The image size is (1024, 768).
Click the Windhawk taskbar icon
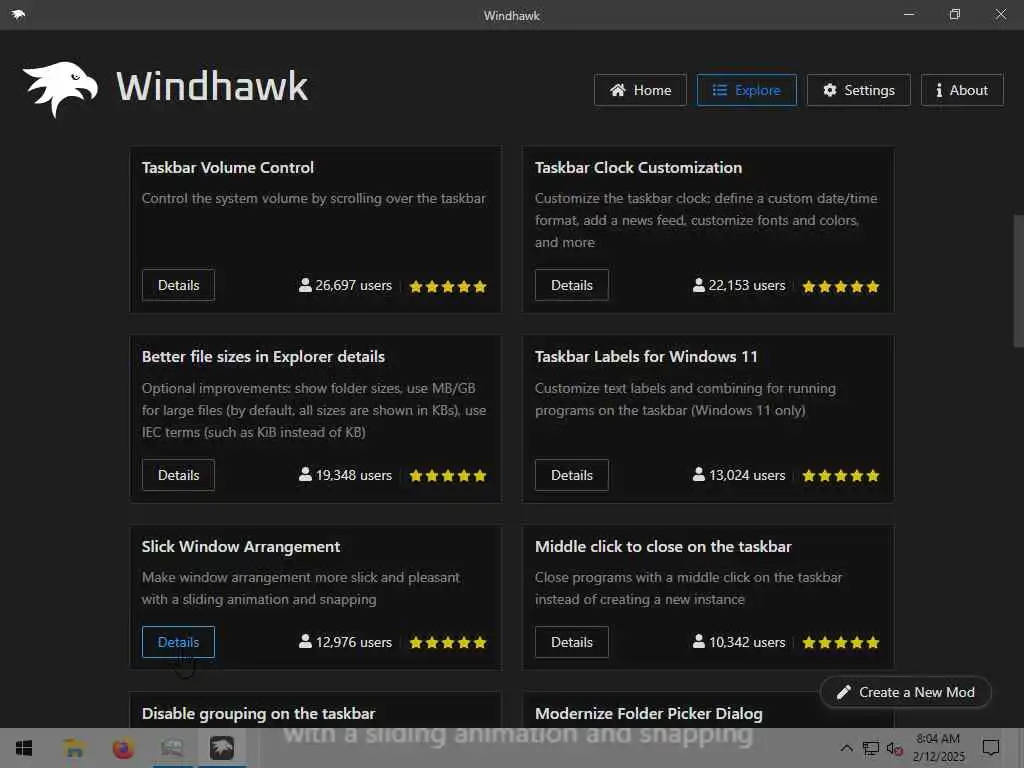(221, 748)
